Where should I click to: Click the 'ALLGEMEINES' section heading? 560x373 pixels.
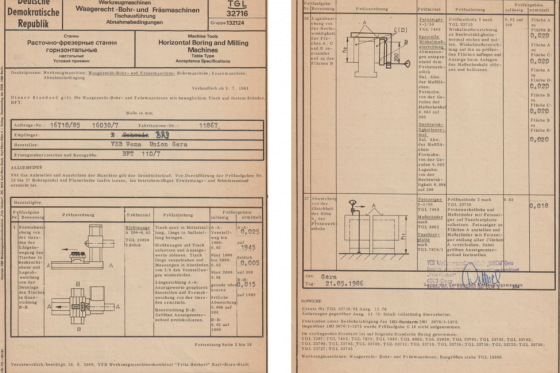(x=26, y=167)
